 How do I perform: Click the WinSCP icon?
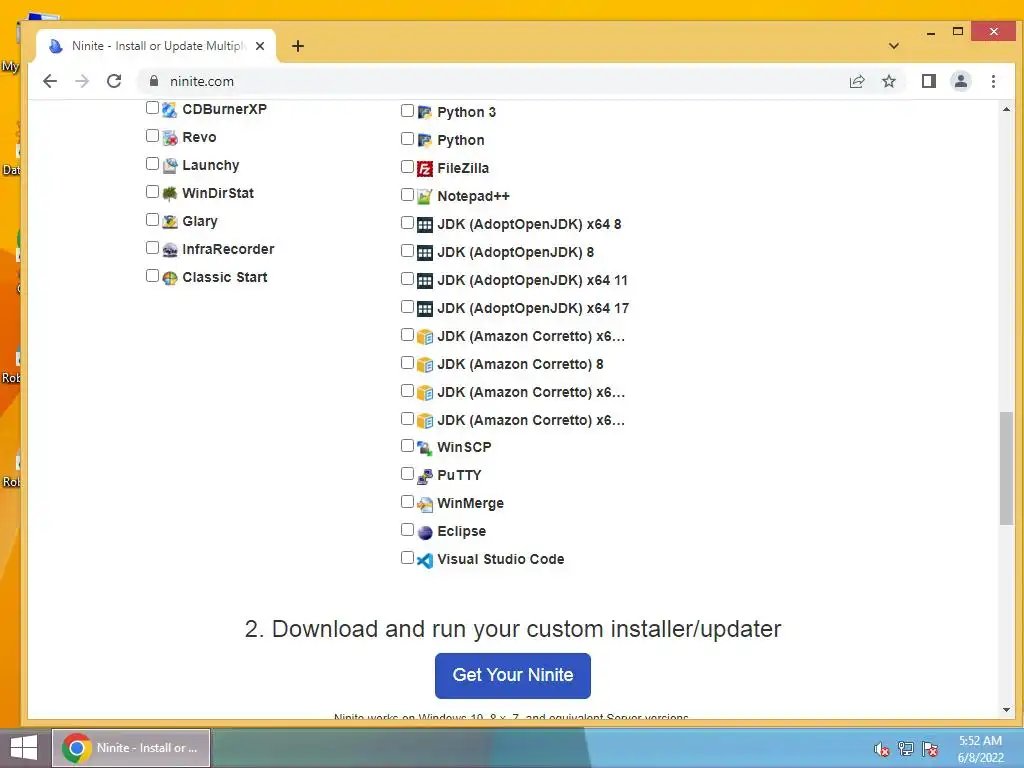[424, 448]
